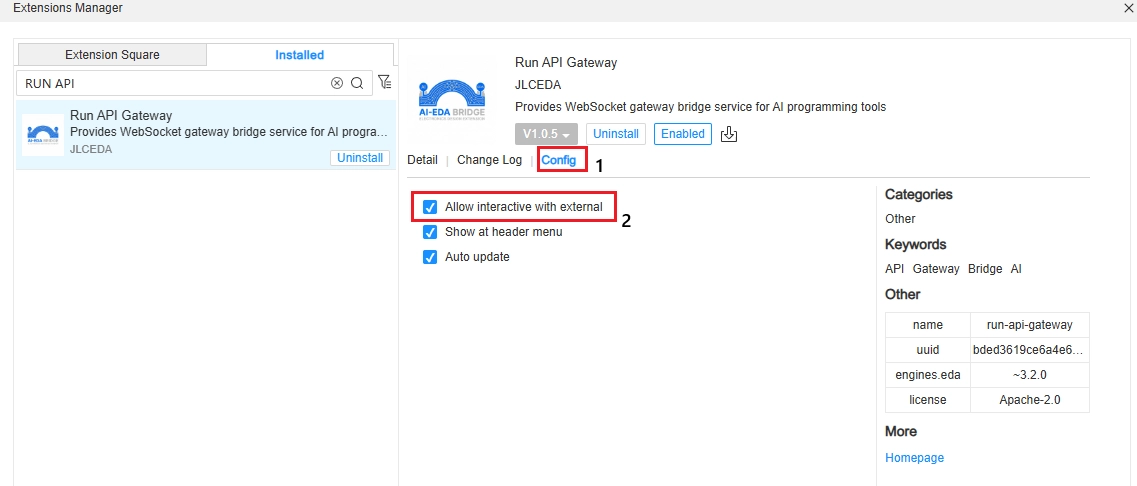Click the uuid value bded3619ce6a4e6…
Viewport: 1137px width, 486px height.
click(x=1030, y=350)
